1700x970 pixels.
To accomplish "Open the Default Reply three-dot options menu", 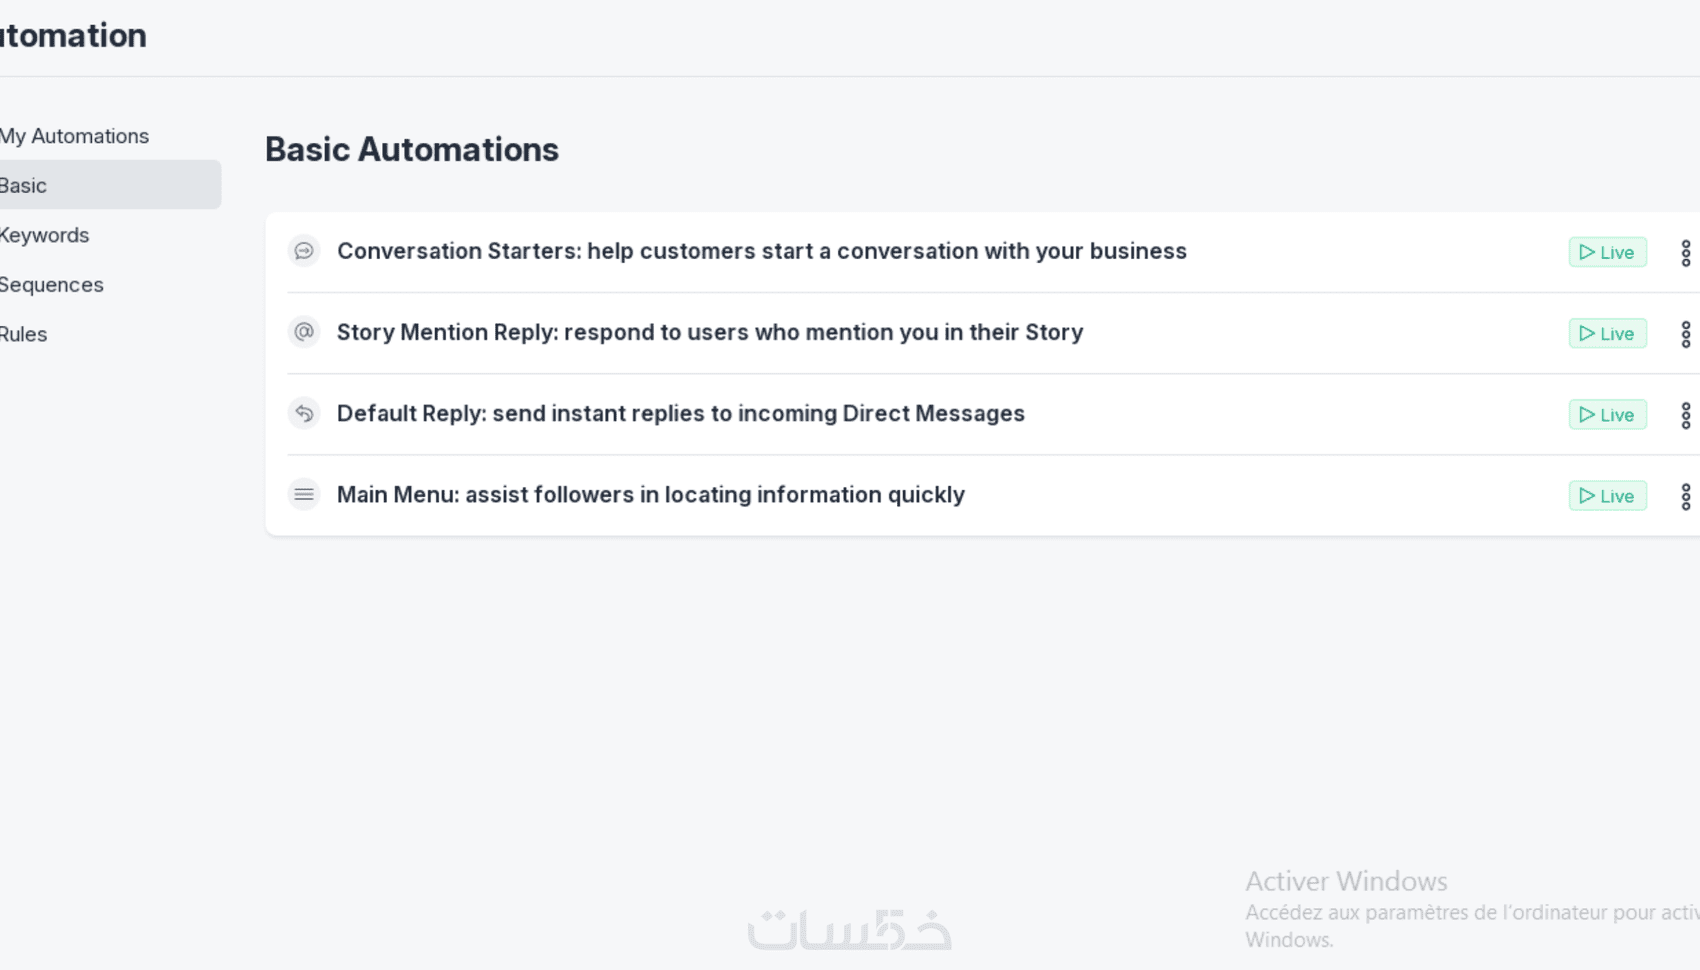I will [1685, 415].
